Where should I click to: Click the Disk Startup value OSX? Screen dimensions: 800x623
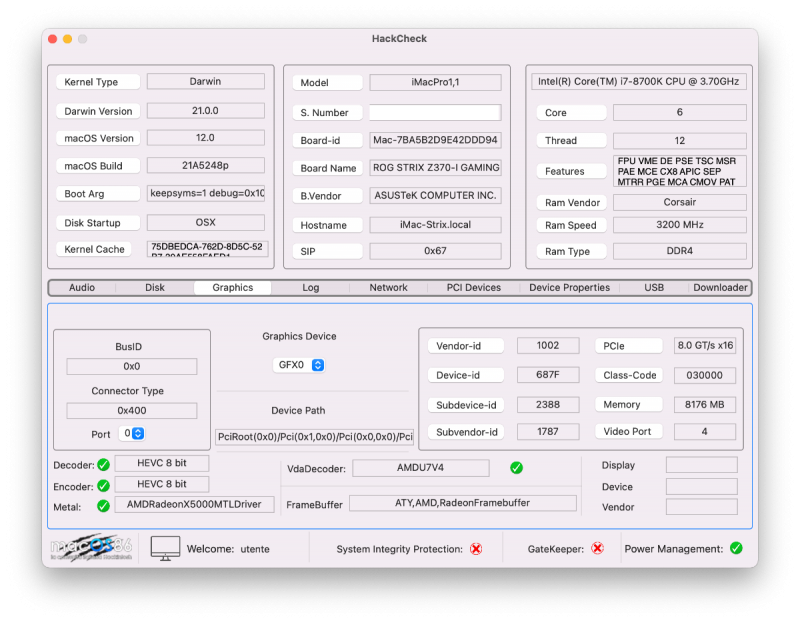coord(206,222)
